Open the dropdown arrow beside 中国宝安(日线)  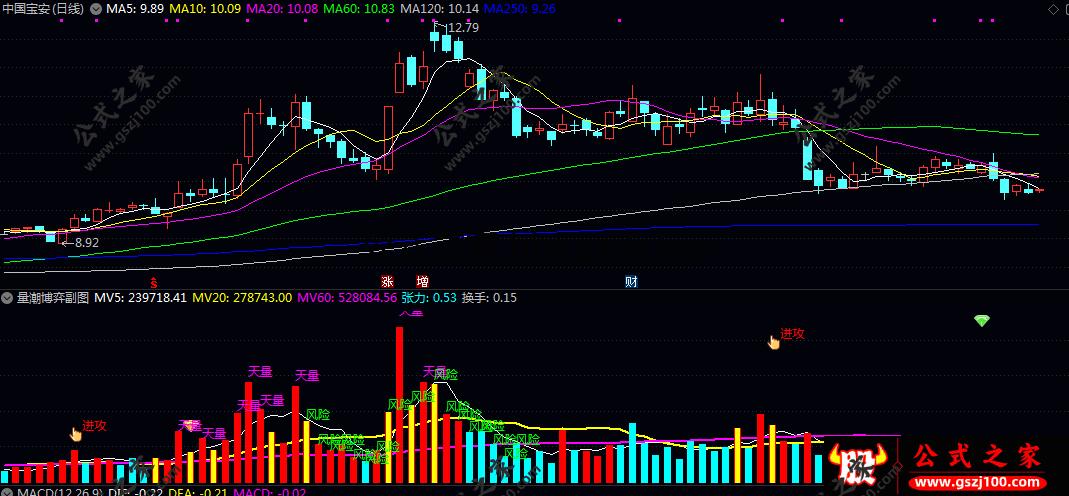click(x=95, y=9)
